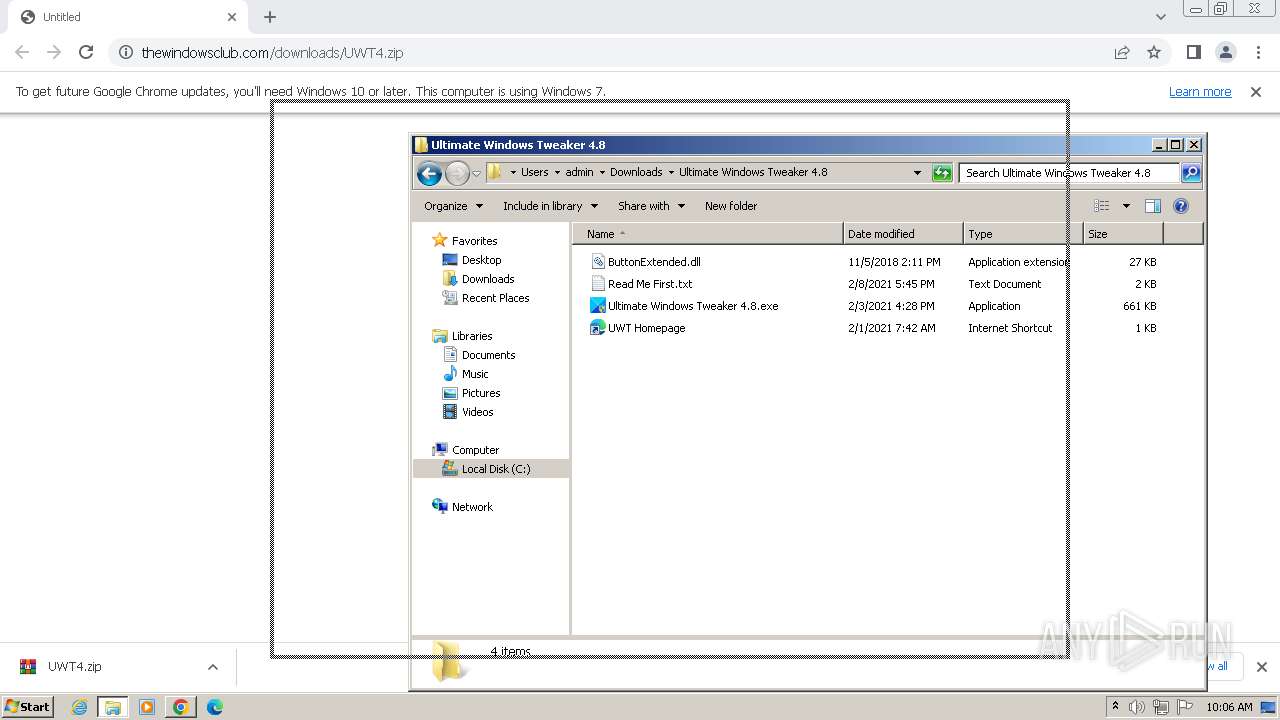Close Chrome's downloads bar
This screenshot has width=1280, height=720.
1261,667
